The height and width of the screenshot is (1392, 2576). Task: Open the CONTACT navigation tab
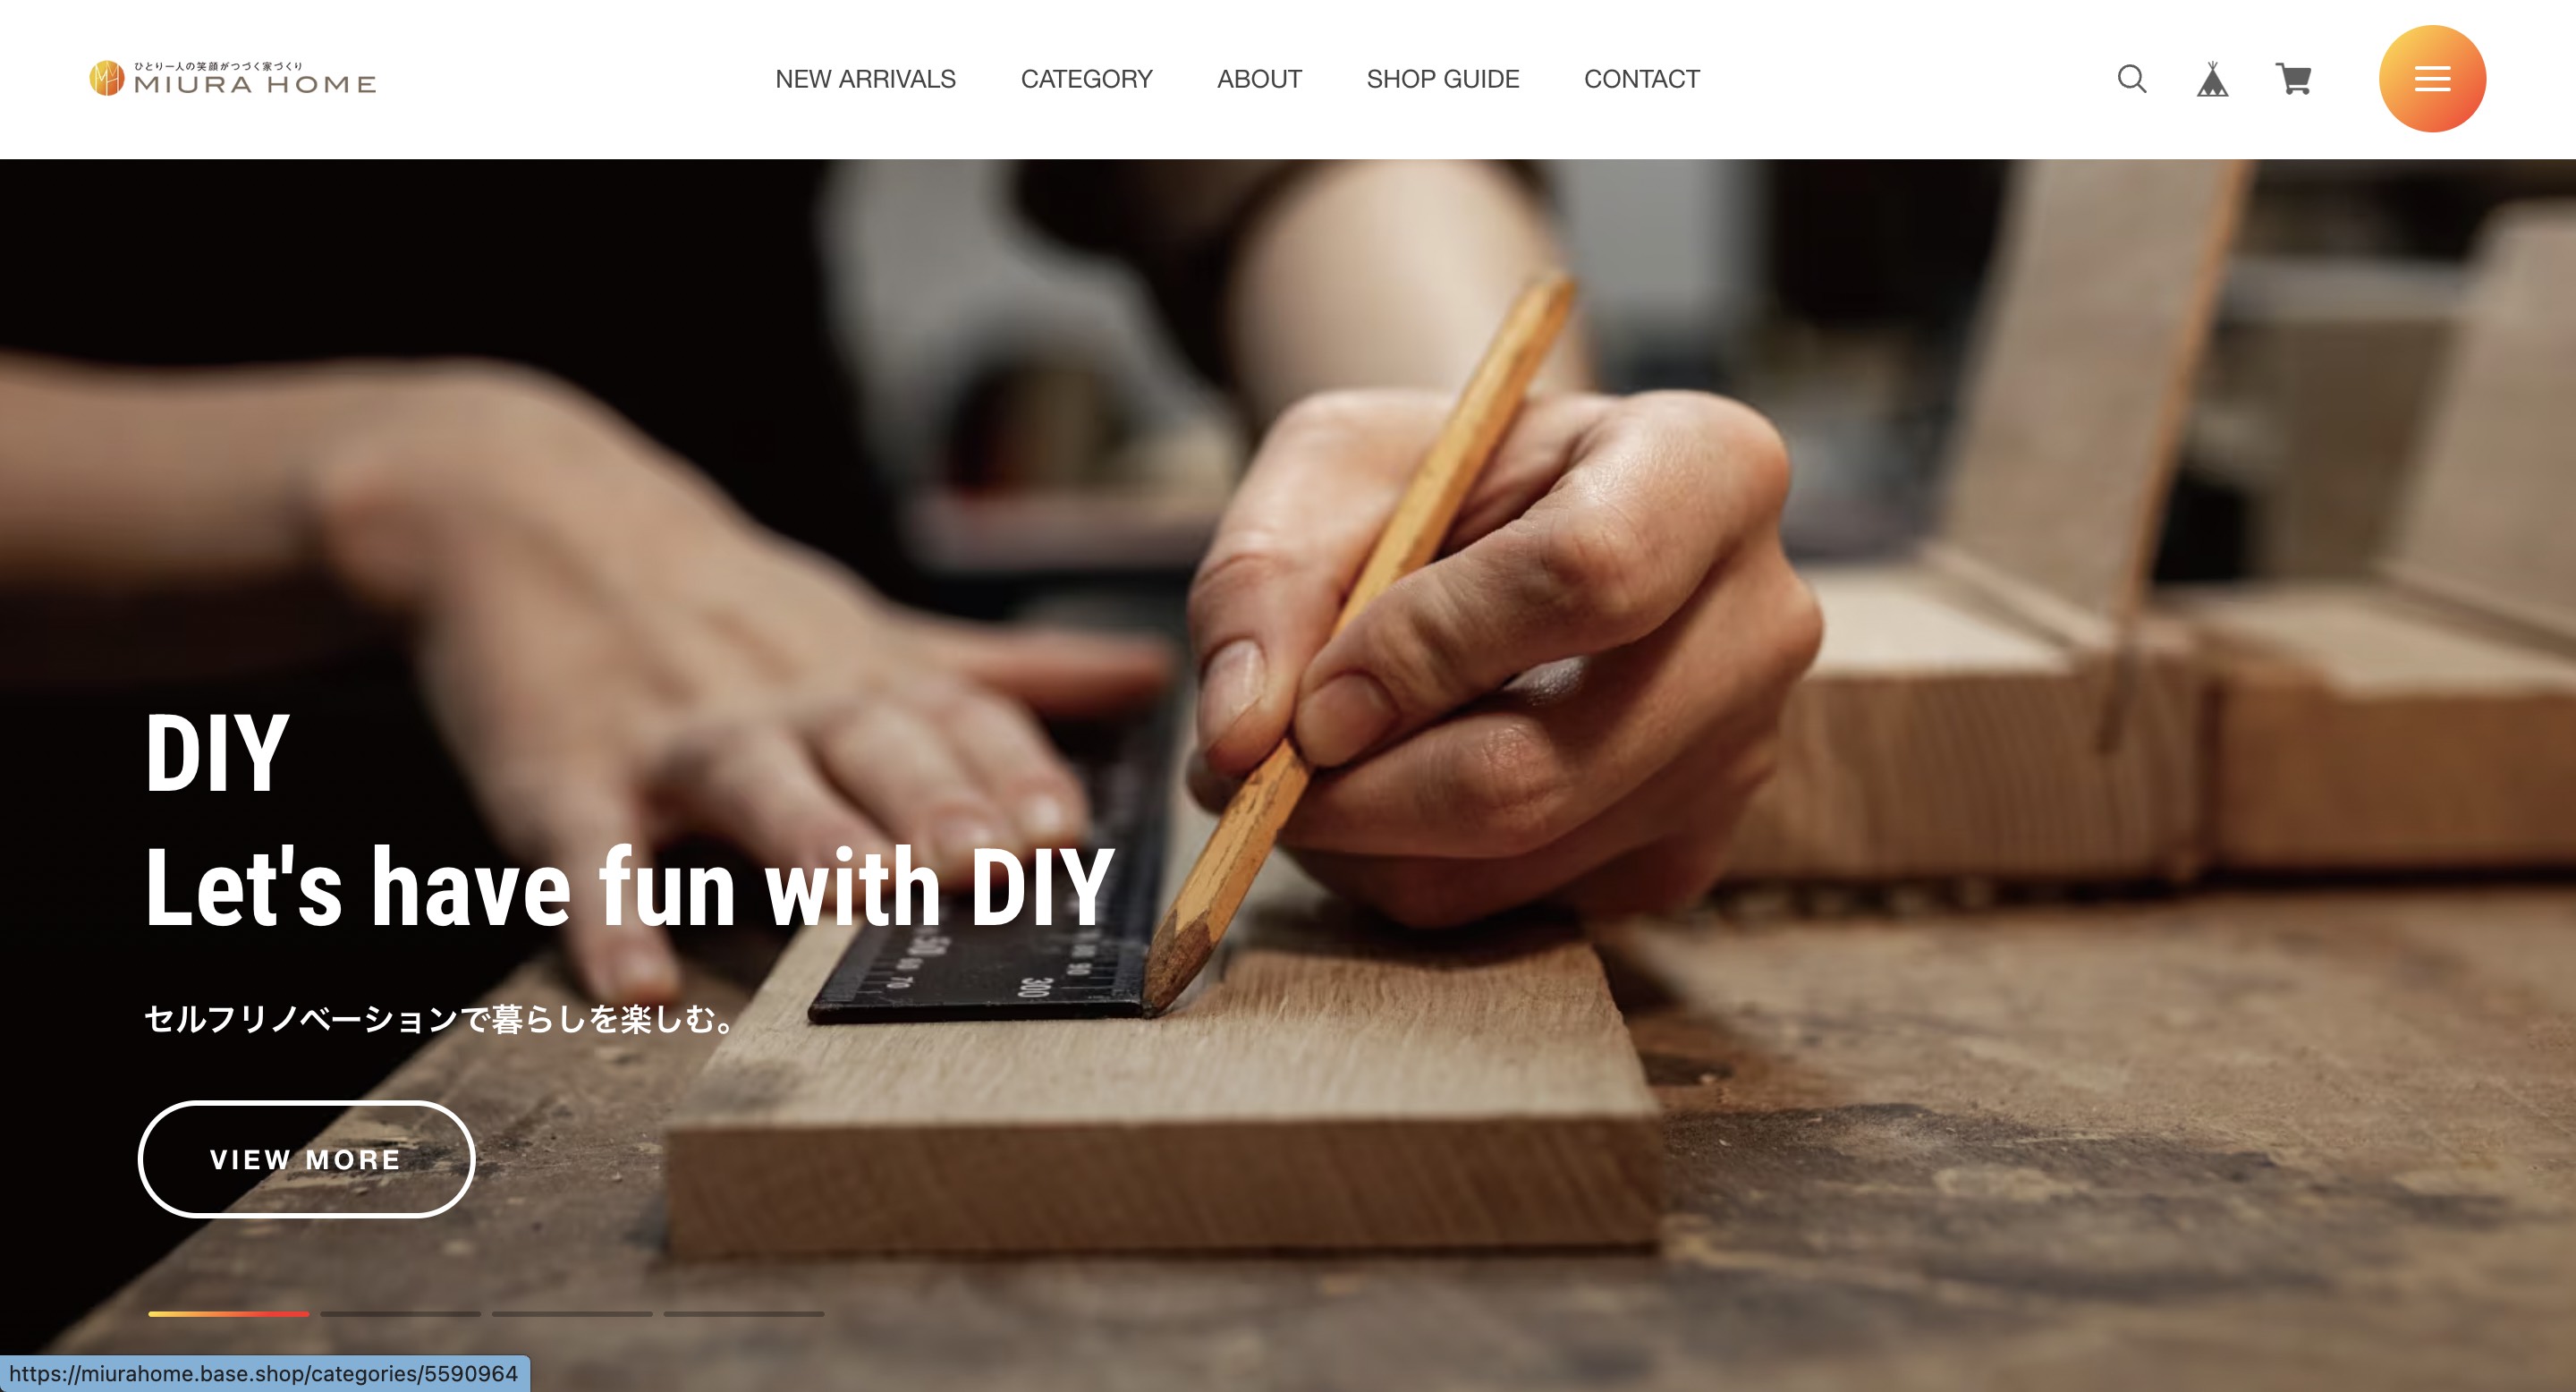point(1642,79)
